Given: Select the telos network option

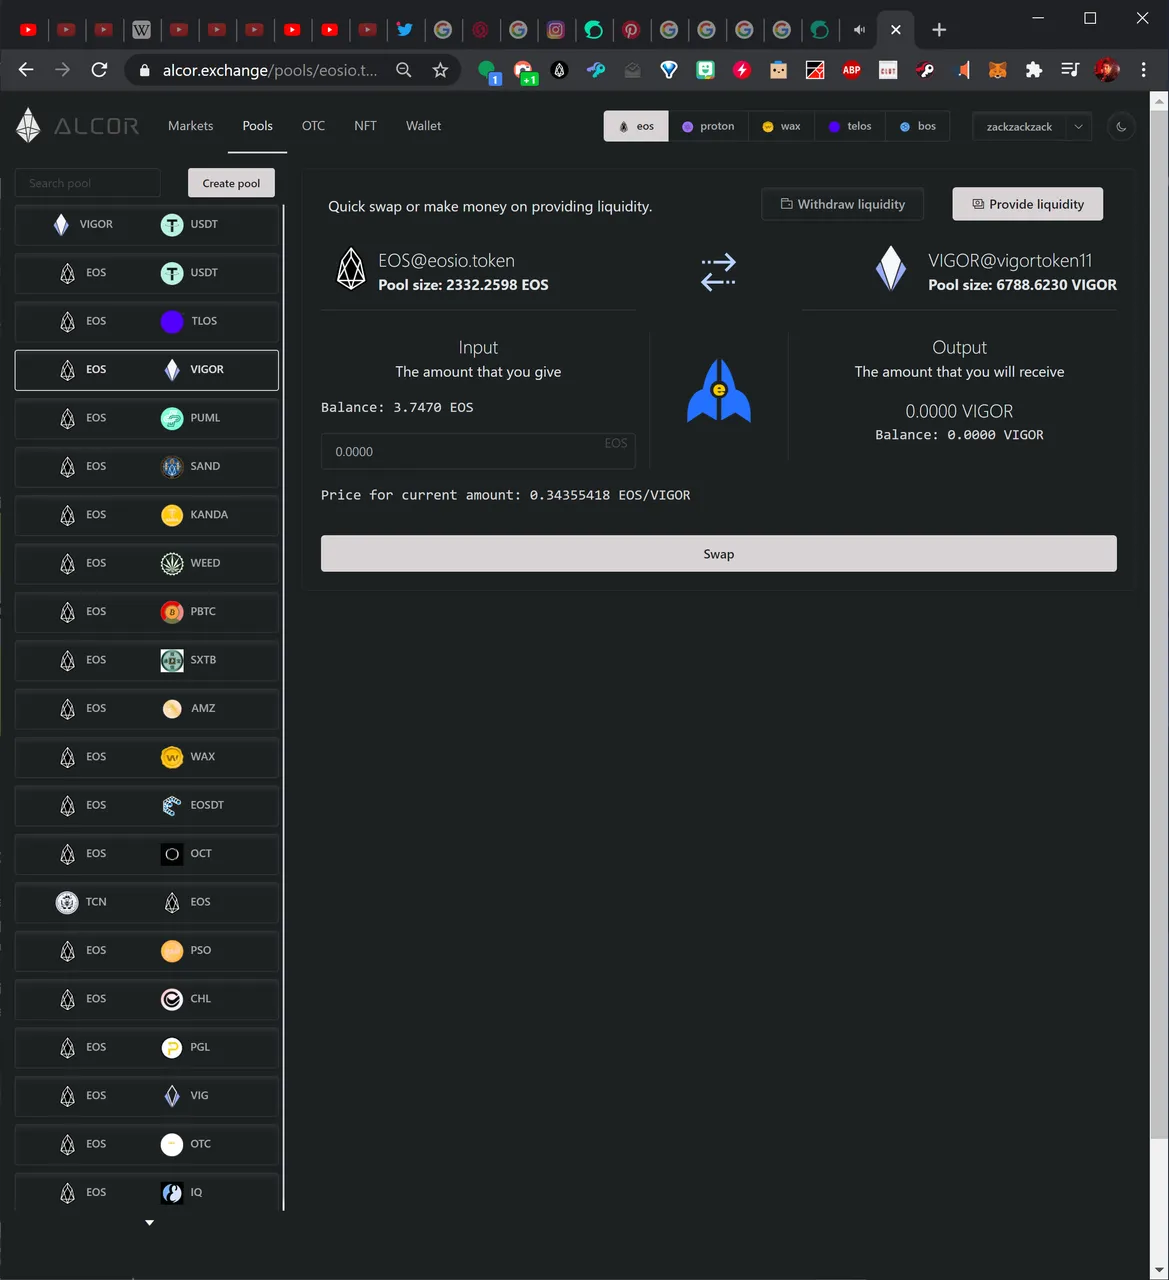Looking at the screenshot, I should (850, 127).
